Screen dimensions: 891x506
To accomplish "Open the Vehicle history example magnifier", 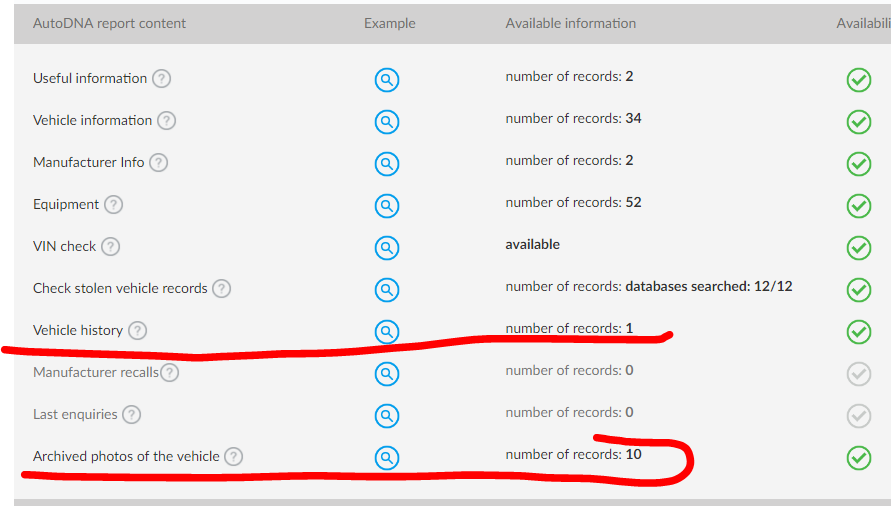I will 387,331.
